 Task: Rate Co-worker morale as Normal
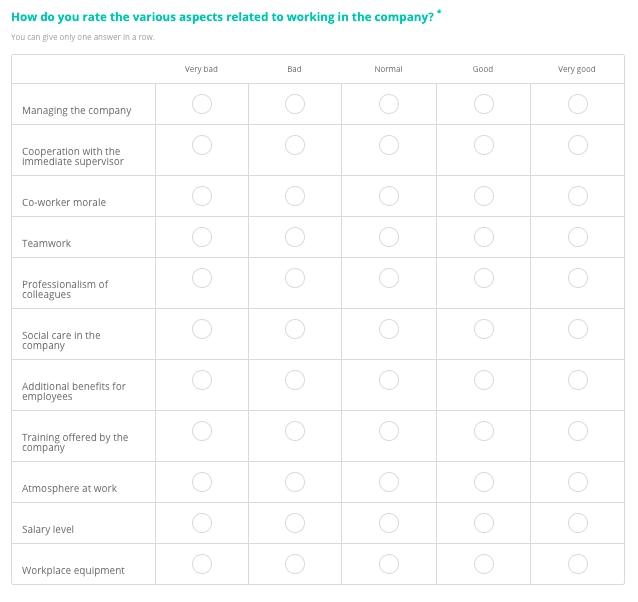tap(389, 196)
